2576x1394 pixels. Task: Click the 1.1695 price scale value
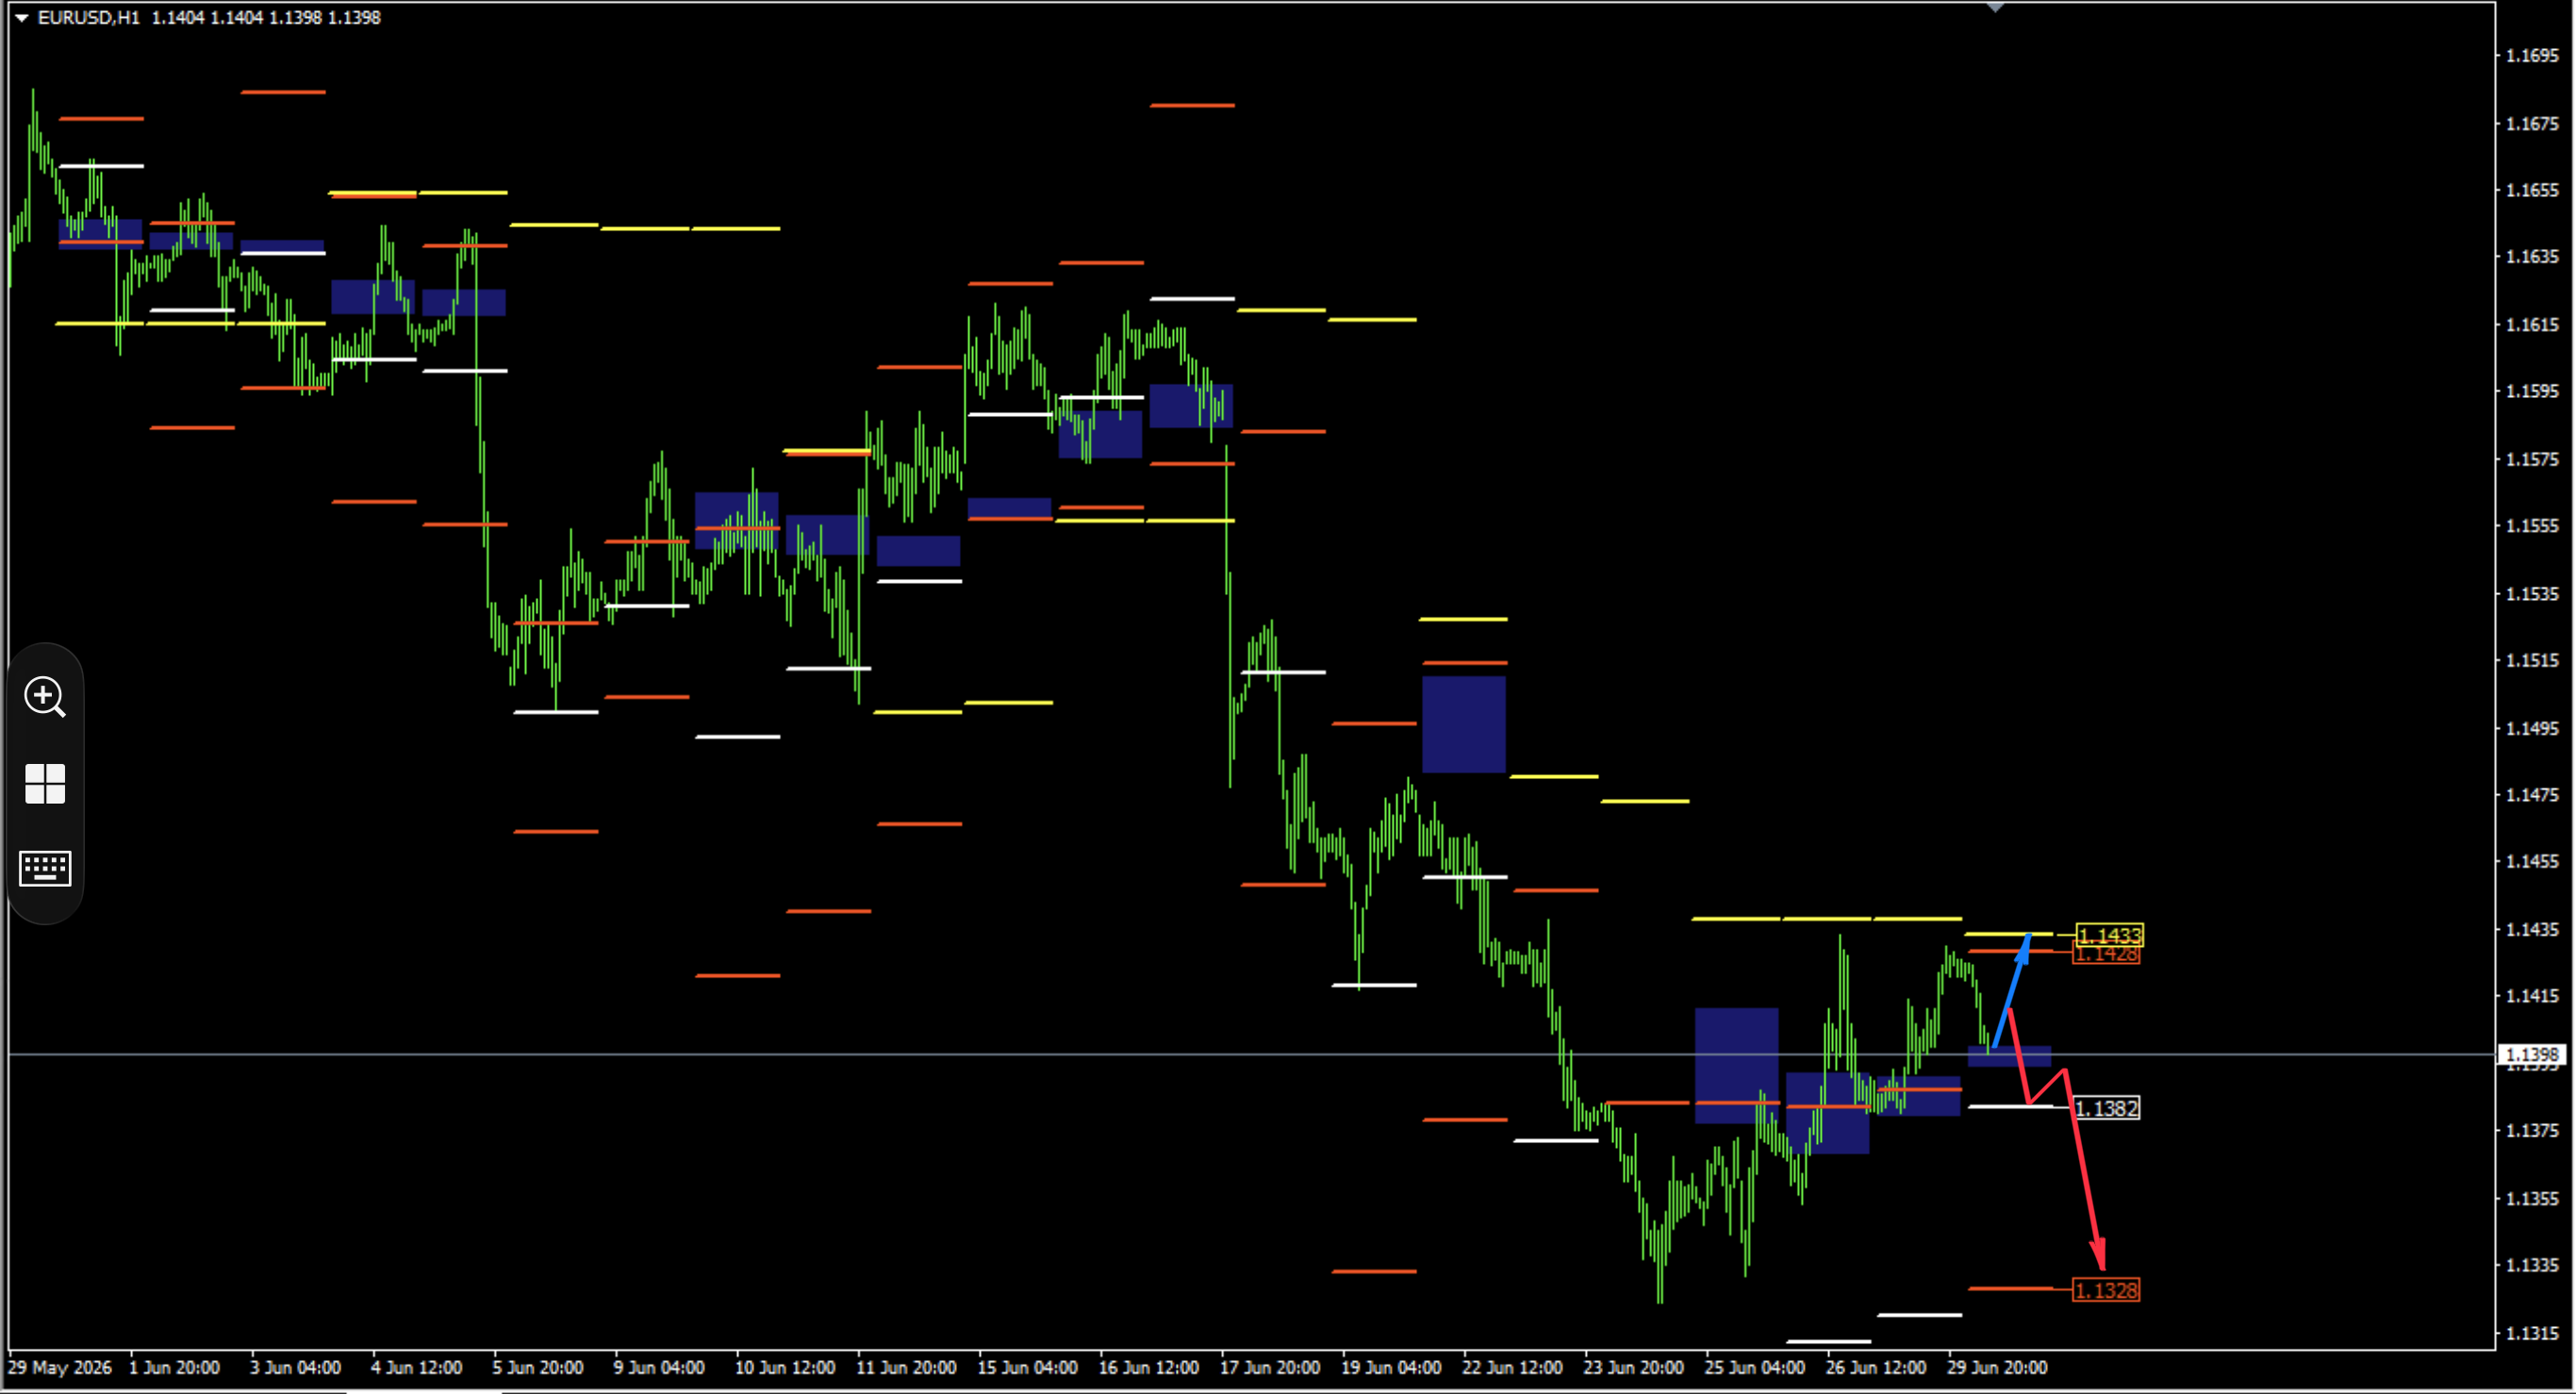(2532, 55)
